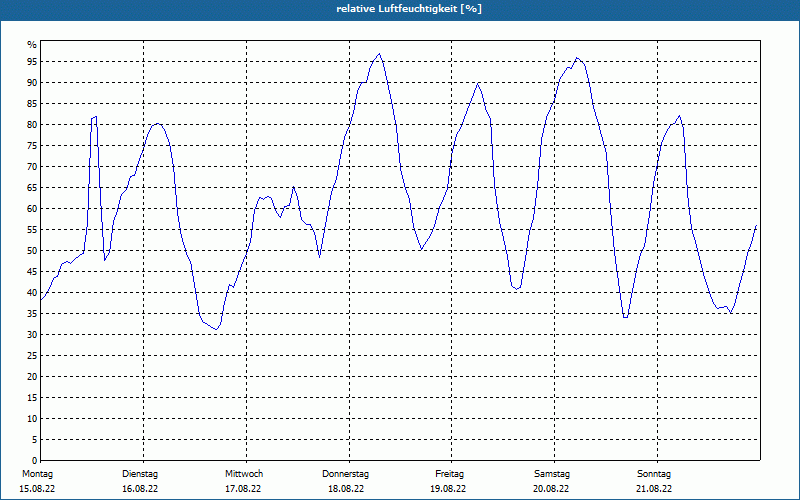Click the humidity curve's Thursday peak near 97%

(379, 54)
